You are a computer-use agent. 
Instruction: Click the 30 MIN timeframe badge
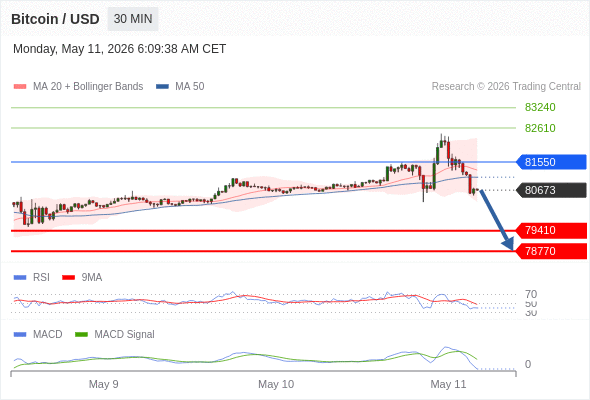pos(133,19)
